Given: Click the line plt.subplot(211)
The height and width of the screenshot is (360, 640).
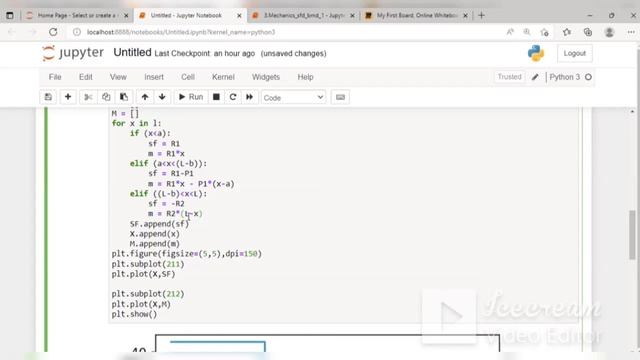Looking at the screenshot, I should 148,264.
